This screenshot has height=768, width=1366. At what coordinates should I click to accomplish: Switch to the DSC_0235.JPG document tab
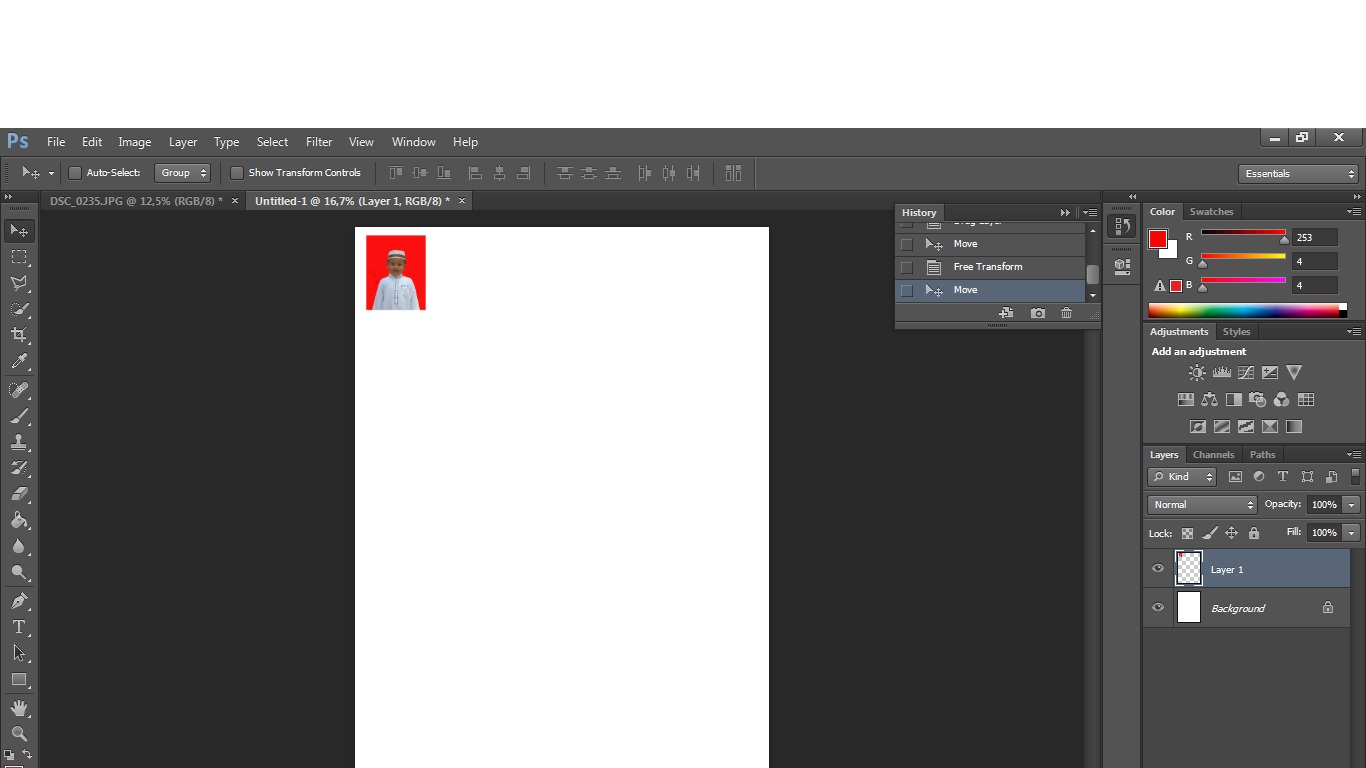pos(136,201)
